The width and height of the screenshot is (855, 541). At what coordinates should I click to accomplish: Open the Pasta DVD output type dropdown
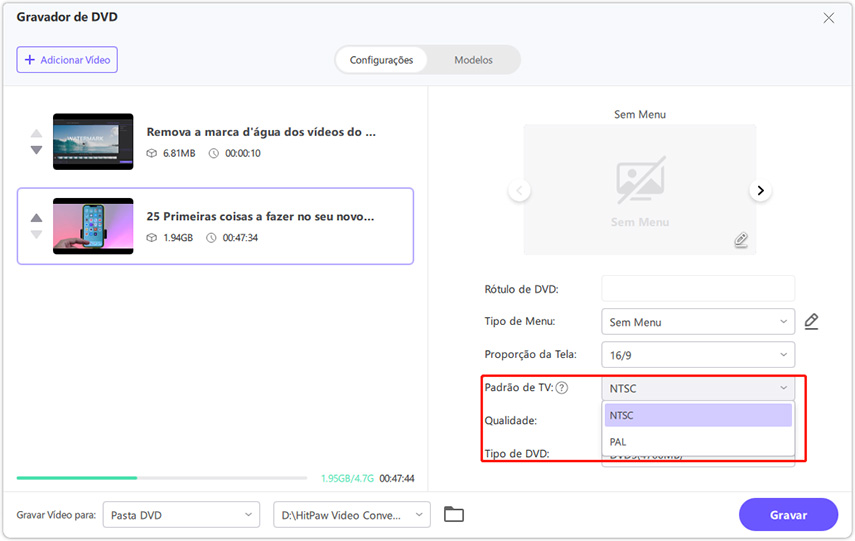coord(181,515)
